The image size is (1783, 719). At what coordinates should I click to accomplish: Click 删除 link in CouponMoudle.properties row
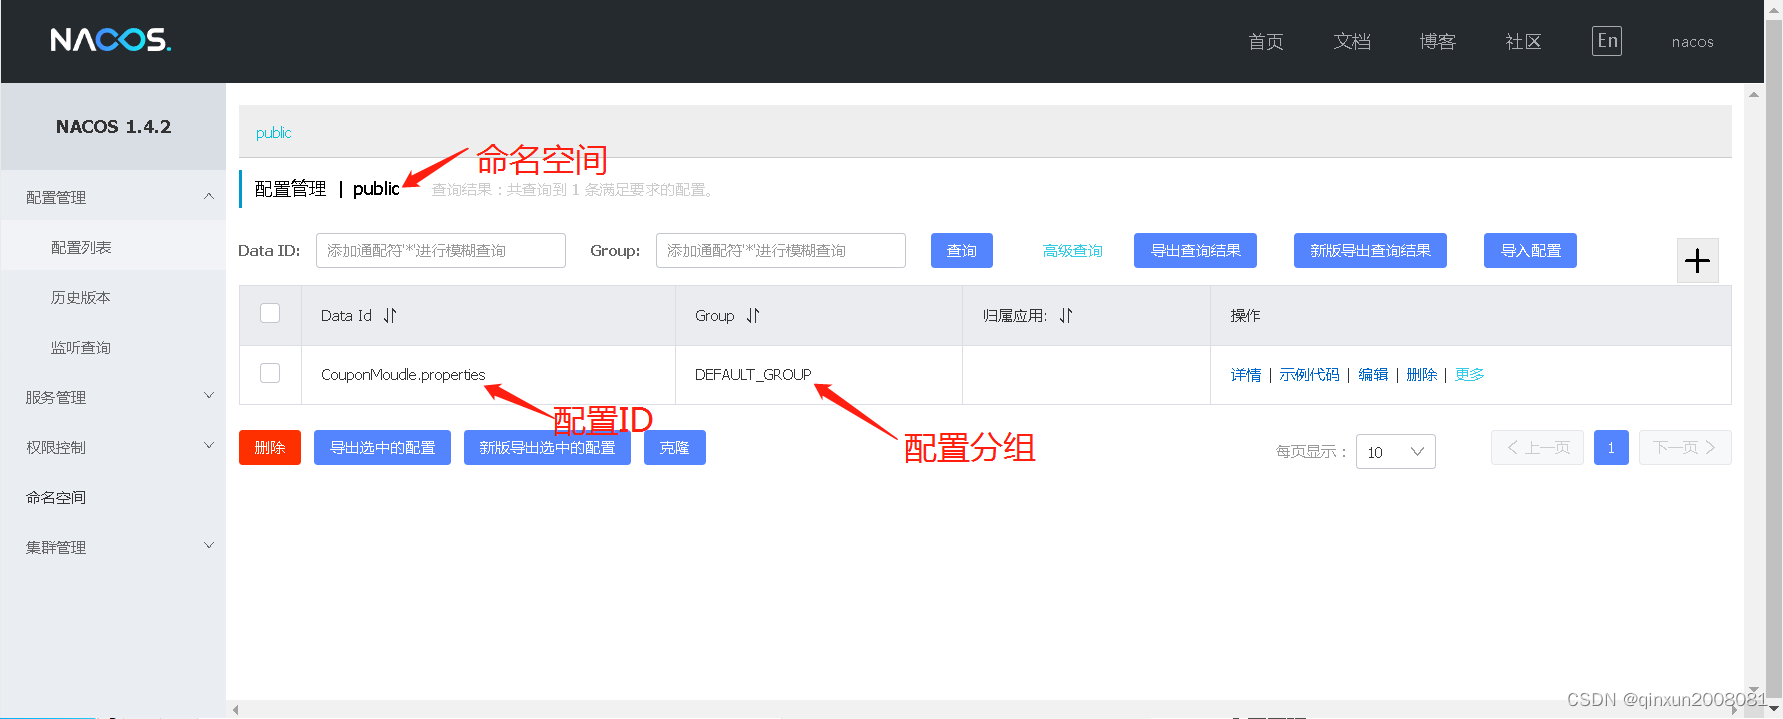1421,375
